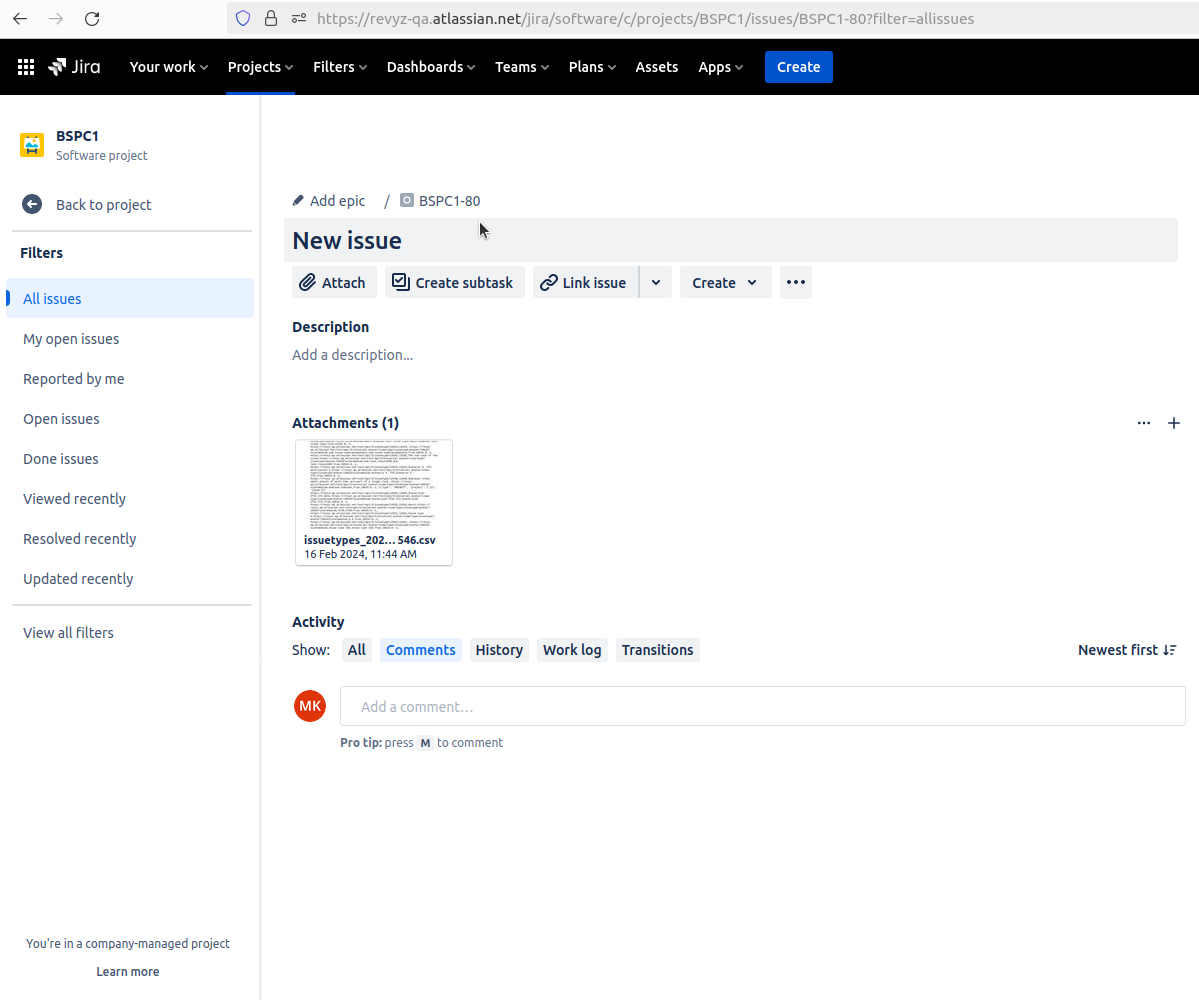1199x1000 pixels.
Task: Show All activity entries
Action: [x=357, y=650]
